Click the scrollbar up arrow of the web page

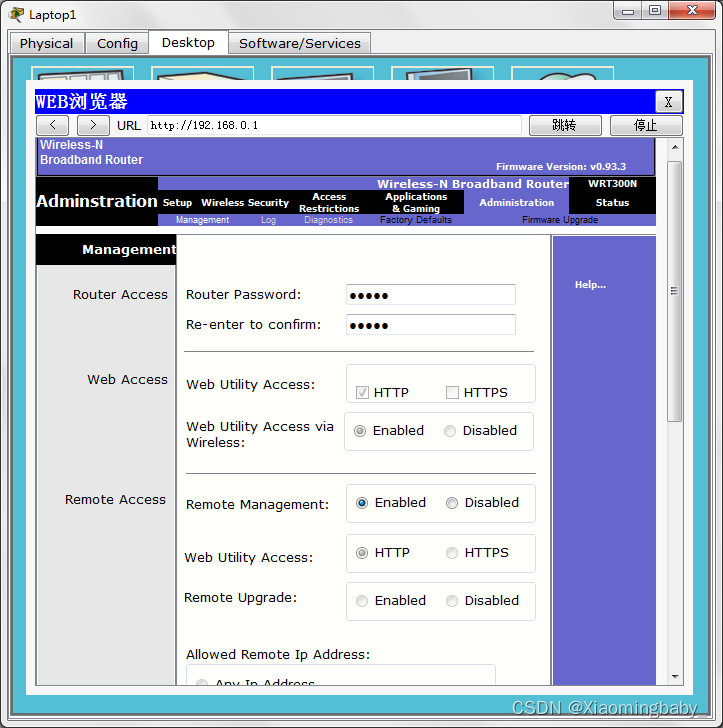click(675, 147)
